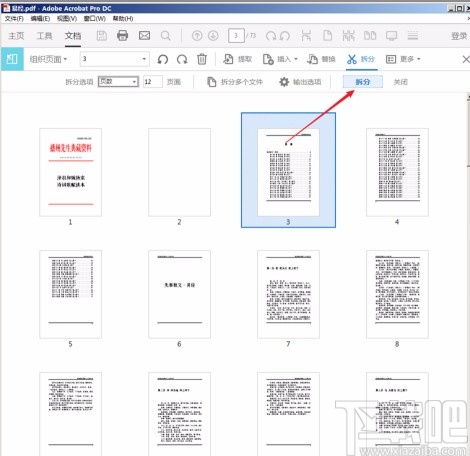Rotate selected page clockwise in organize bar
Viewport: 470px width, 456px height.
[182, 59]
